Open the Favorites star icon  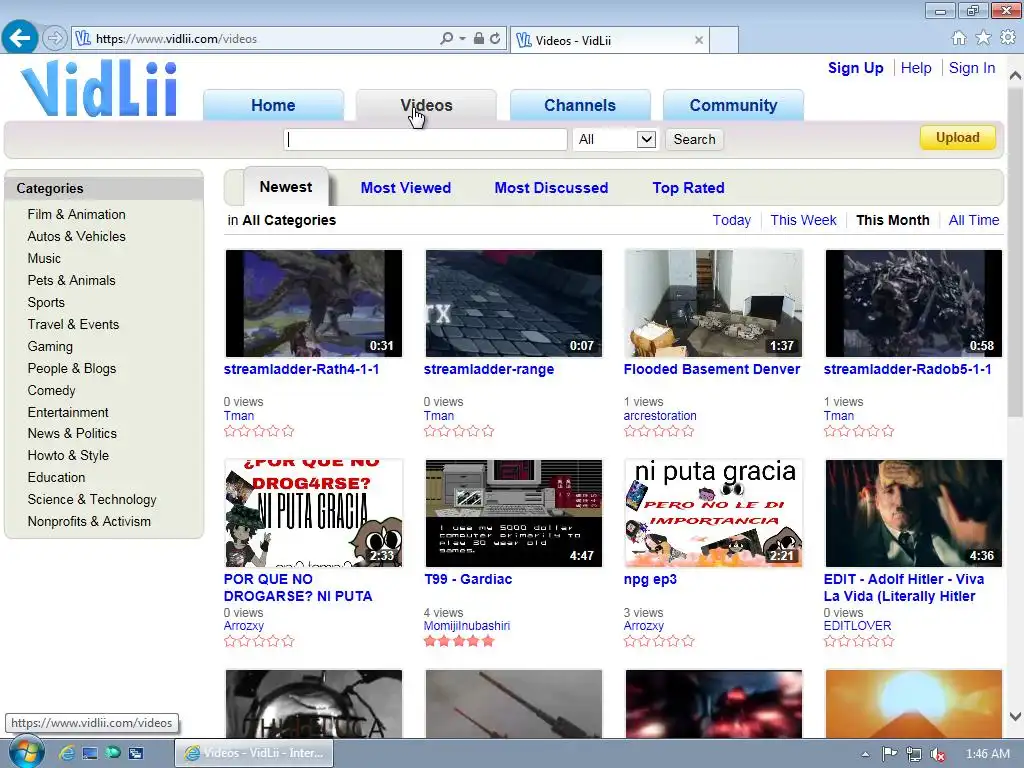point(983,38)
